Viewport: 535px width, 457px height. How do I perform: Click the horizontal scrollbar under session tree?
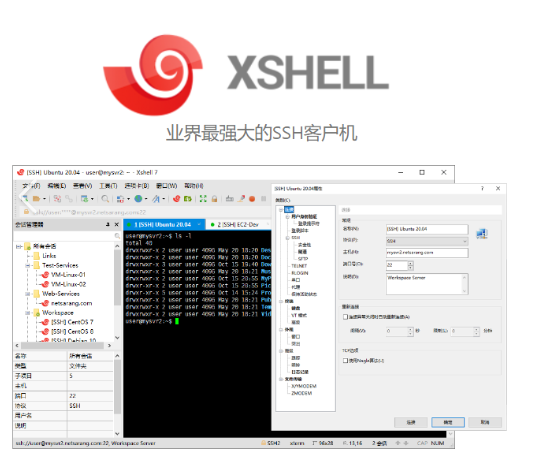pos(63,345)
